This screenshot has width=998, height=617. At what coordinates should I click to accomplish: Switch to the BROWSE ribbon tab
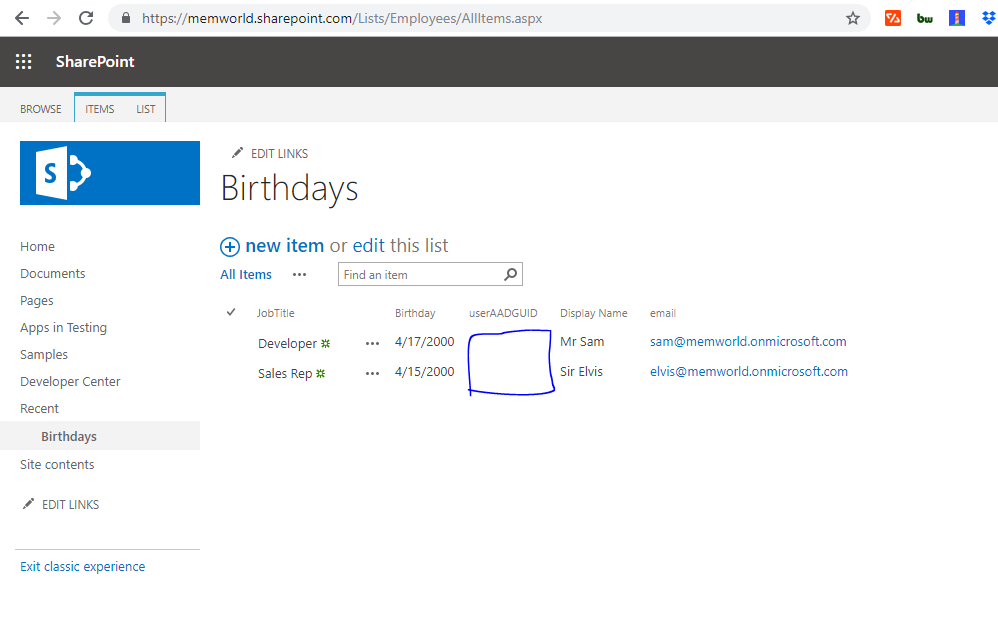tap(41, 109)
